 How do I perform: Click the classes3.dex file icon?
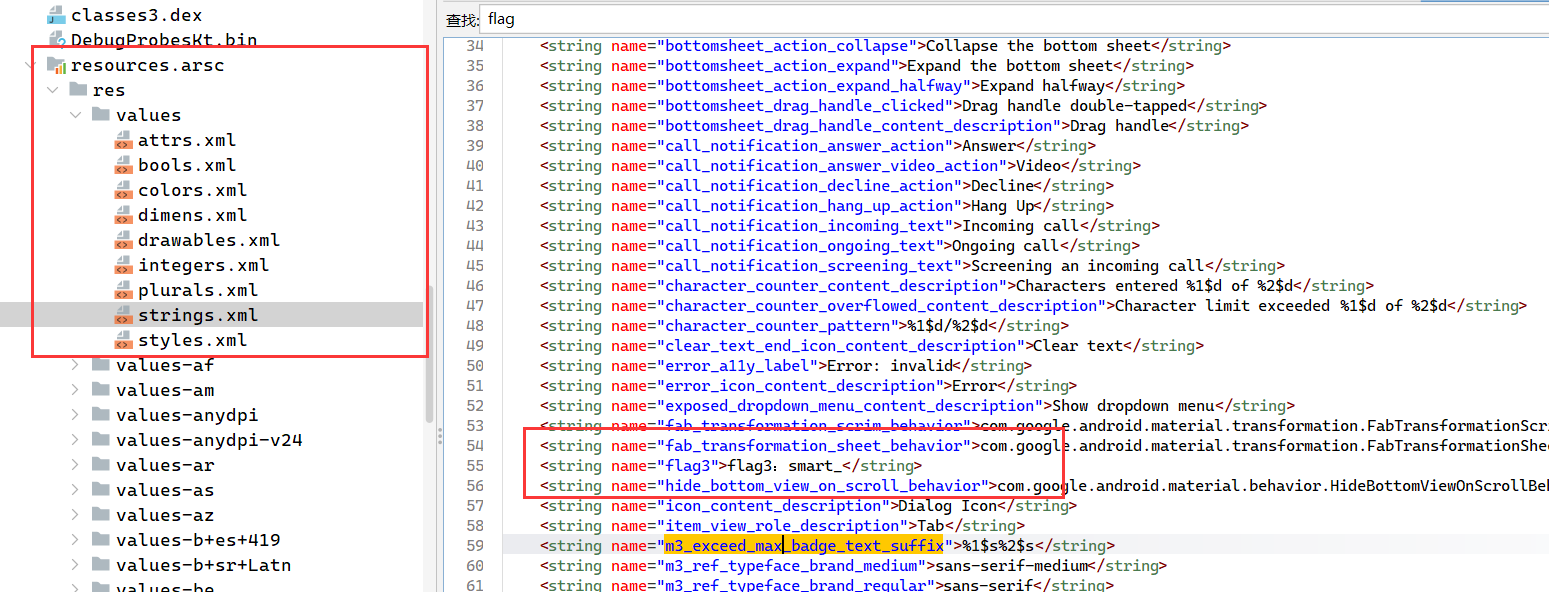point(56,15)
